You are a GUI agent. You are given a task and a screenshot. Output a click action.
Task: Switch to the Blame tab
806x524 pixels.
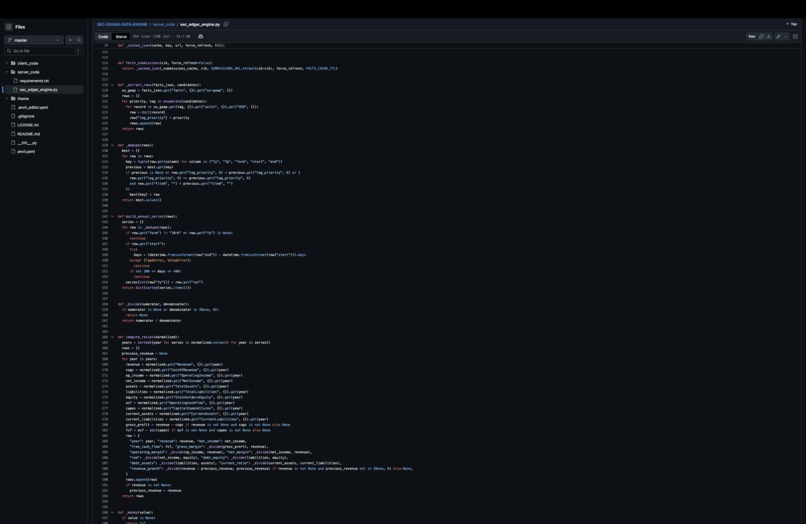point(121,37)
